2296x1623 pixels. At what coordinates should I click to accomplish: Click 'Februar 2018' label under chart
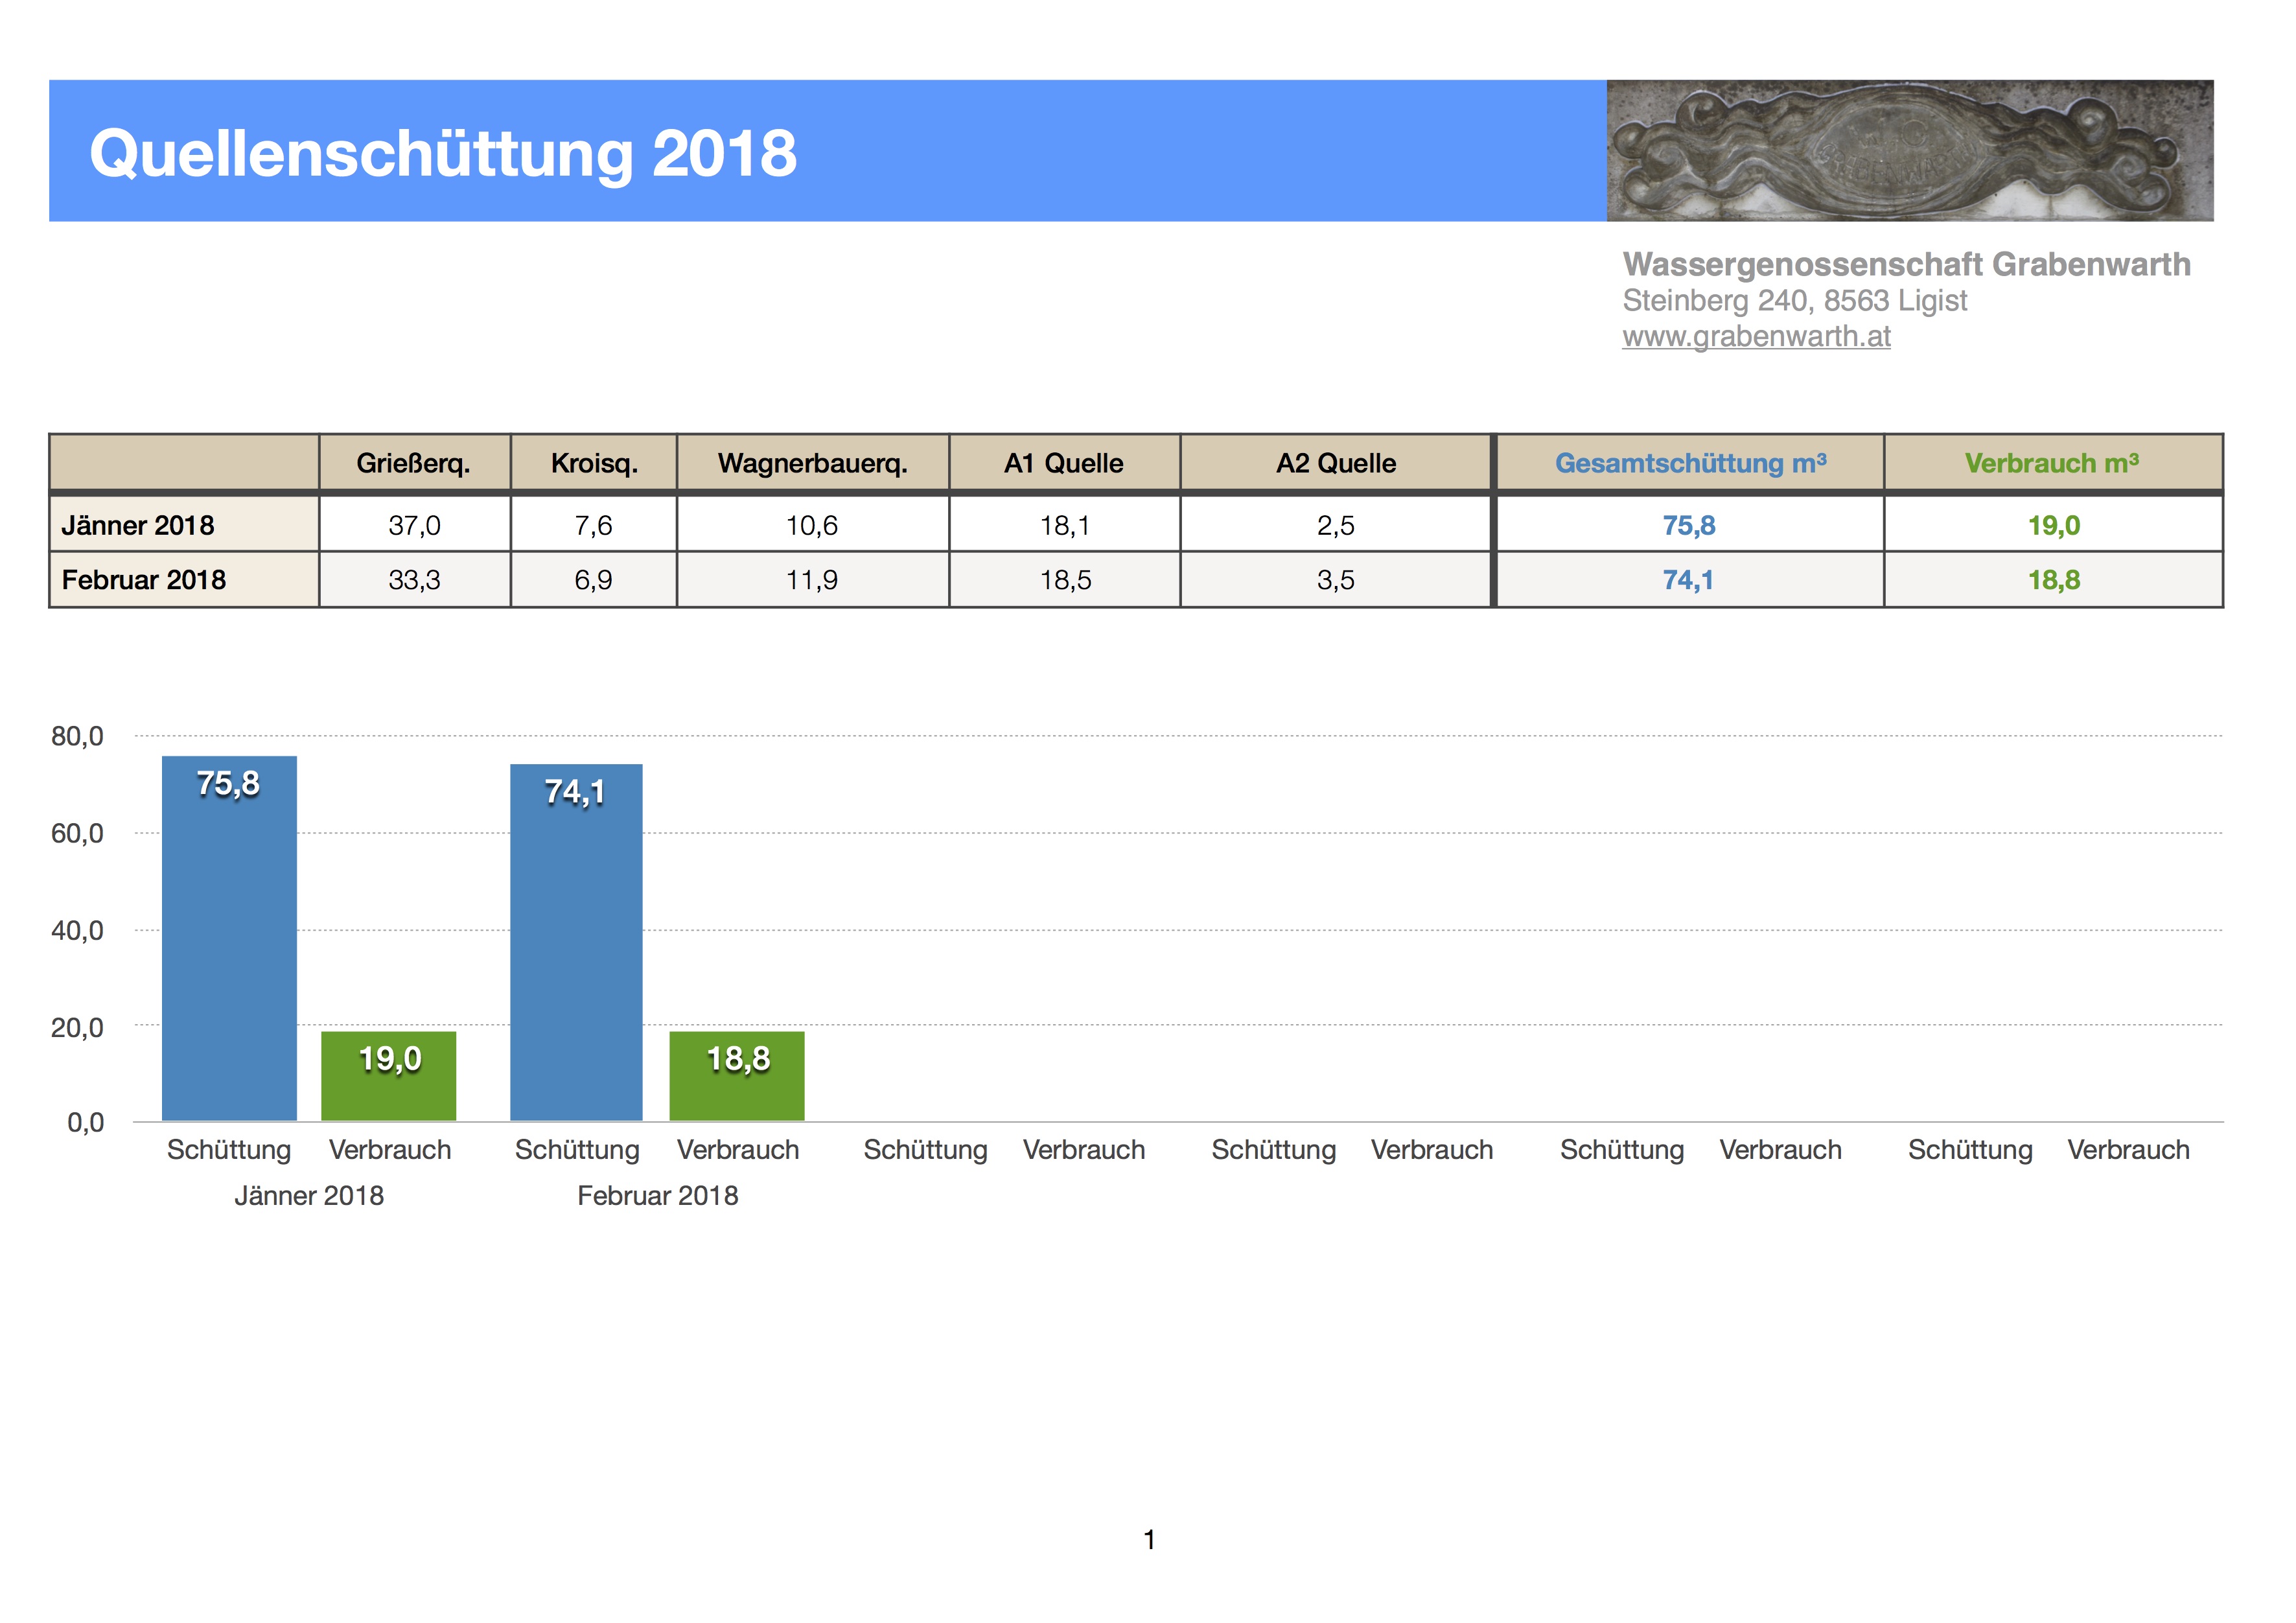pos(657,1195)
